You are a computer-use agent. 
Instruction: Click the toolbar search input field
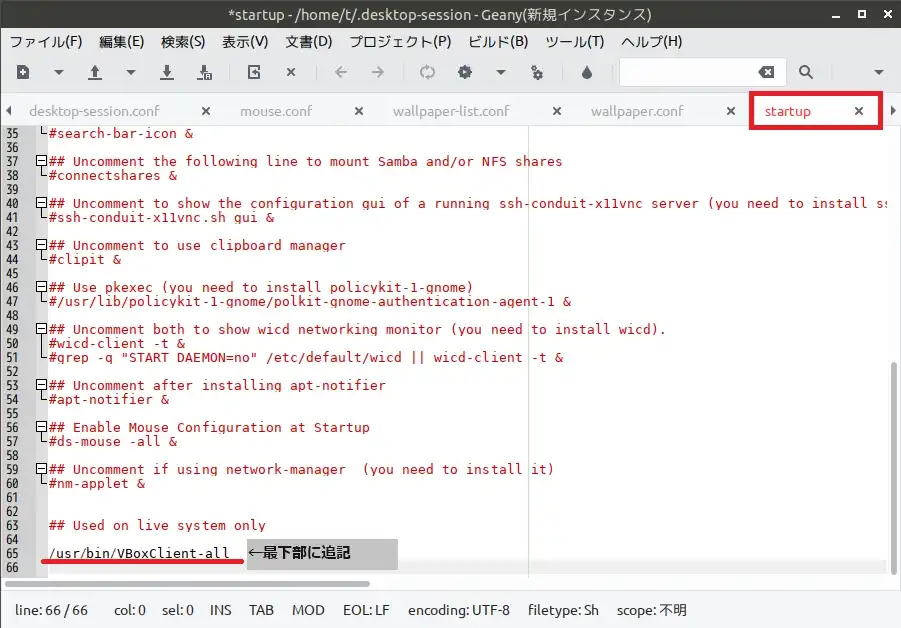(x=686, y=72)
